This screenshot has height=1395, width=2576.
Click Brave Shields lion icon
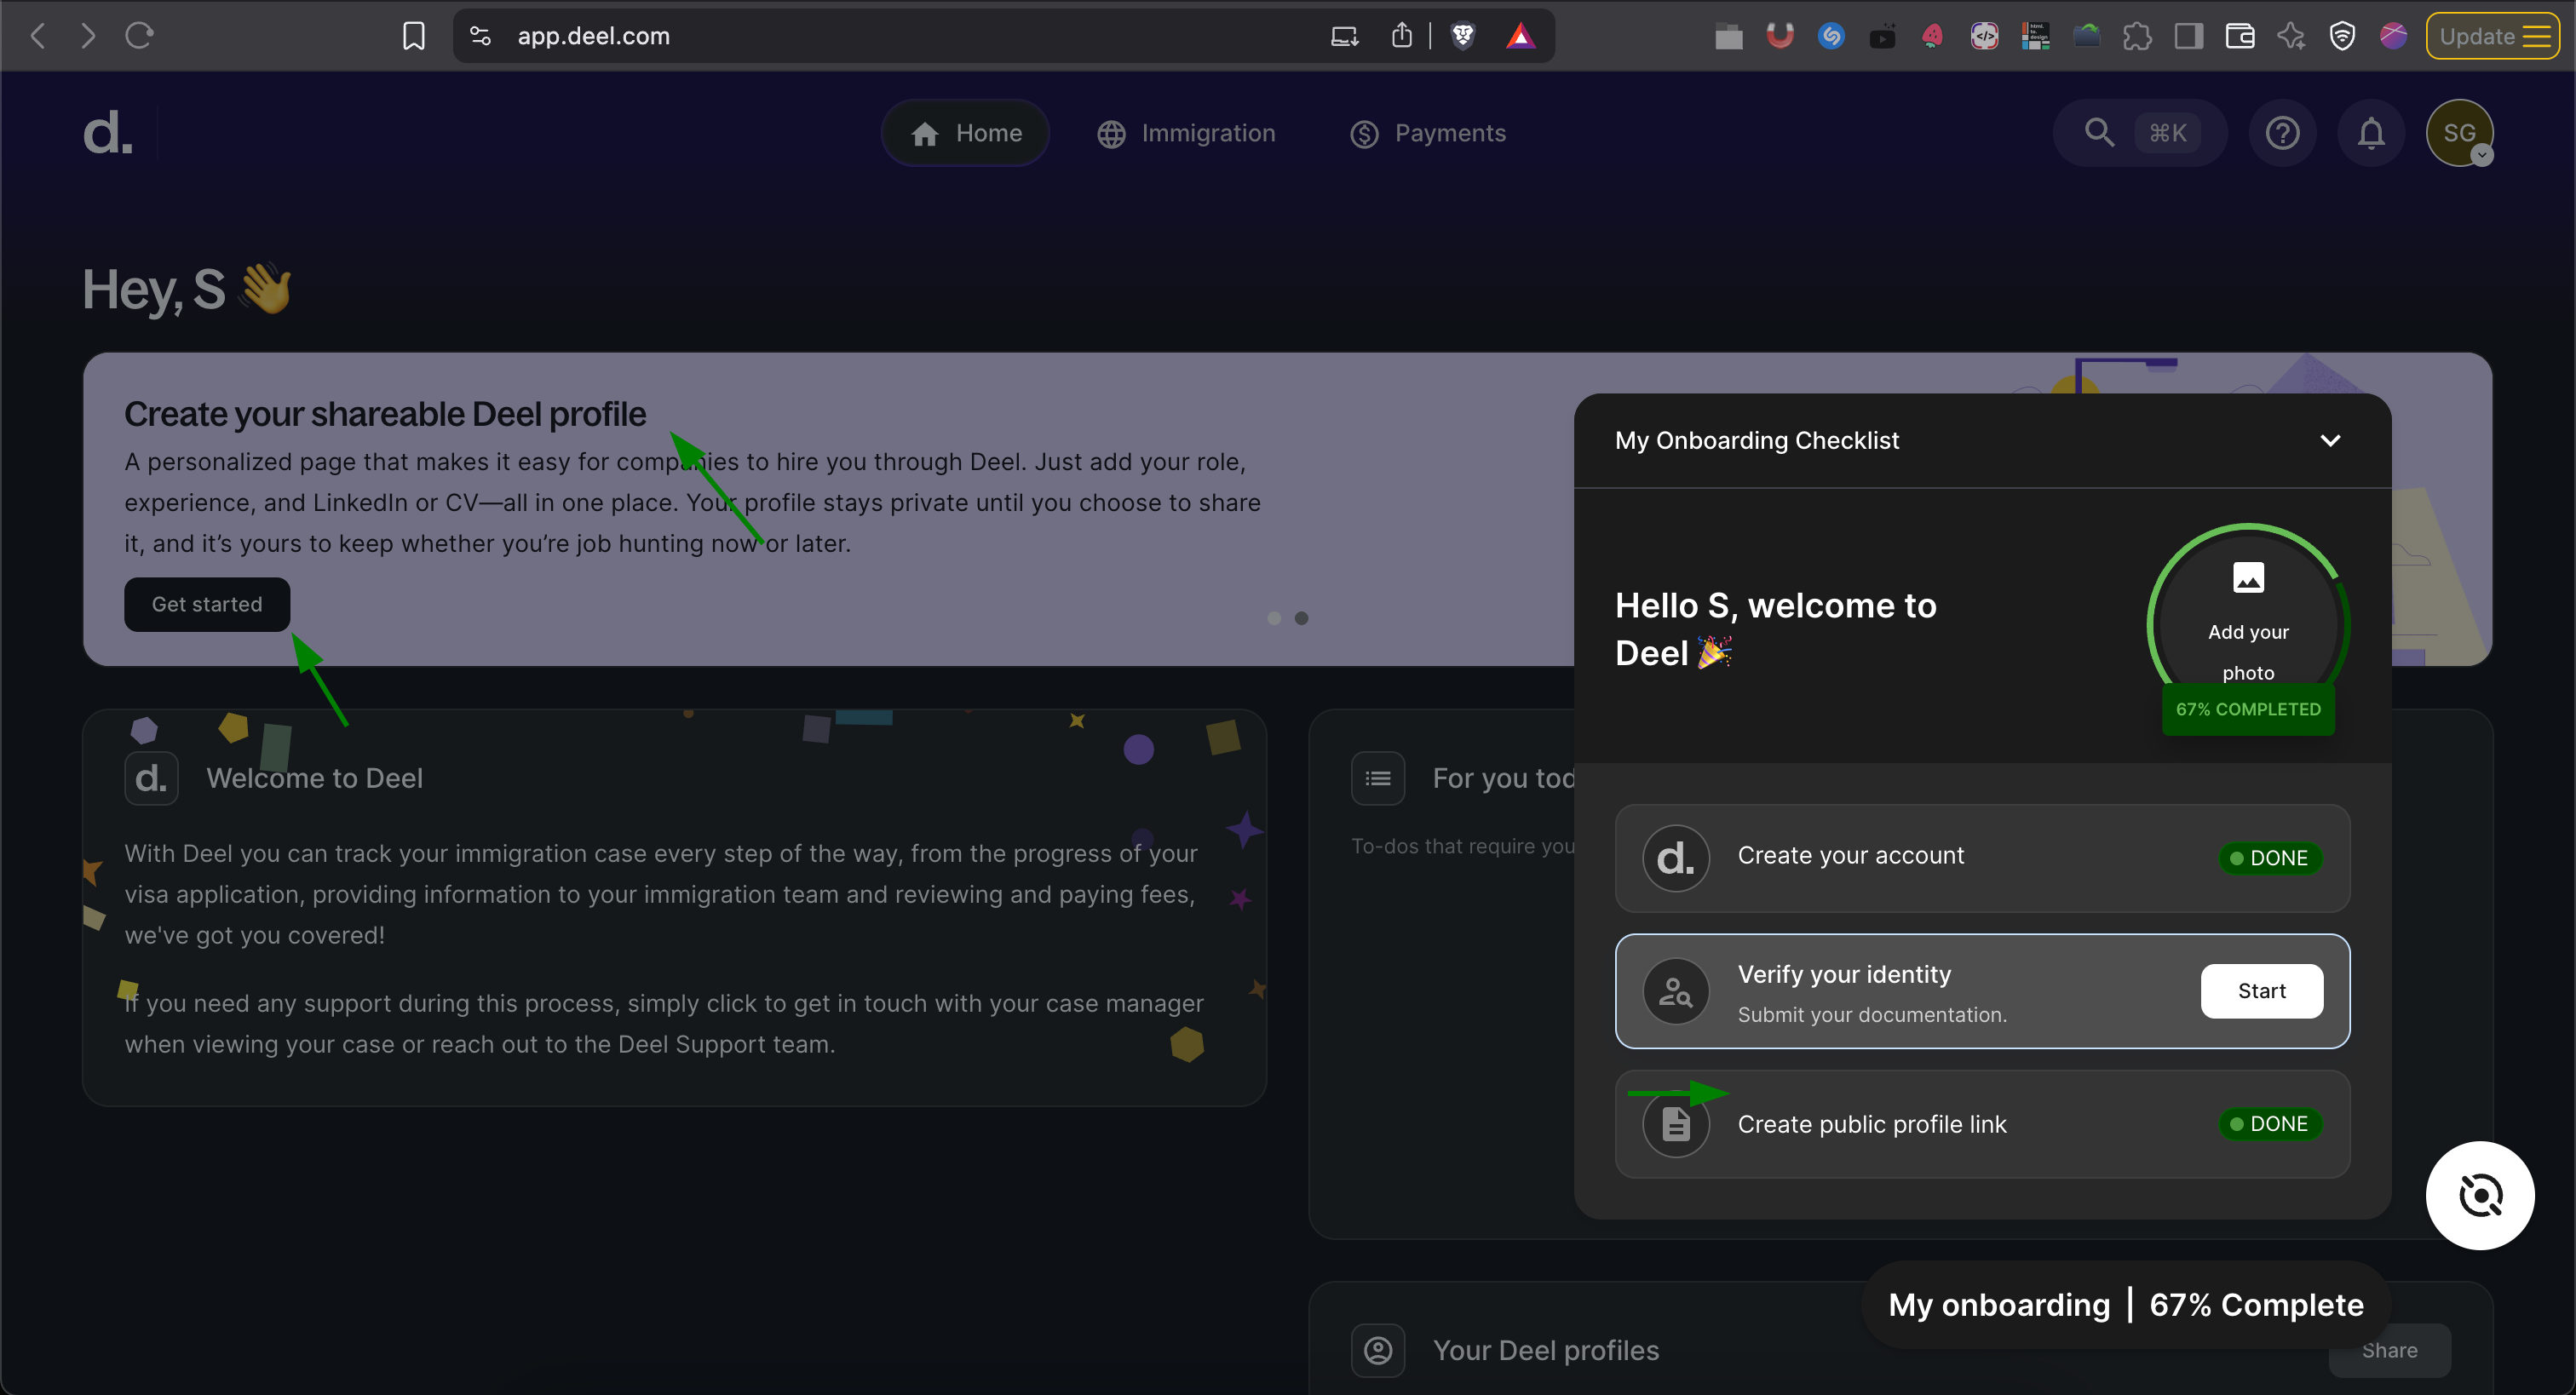tap(1463, 36)
